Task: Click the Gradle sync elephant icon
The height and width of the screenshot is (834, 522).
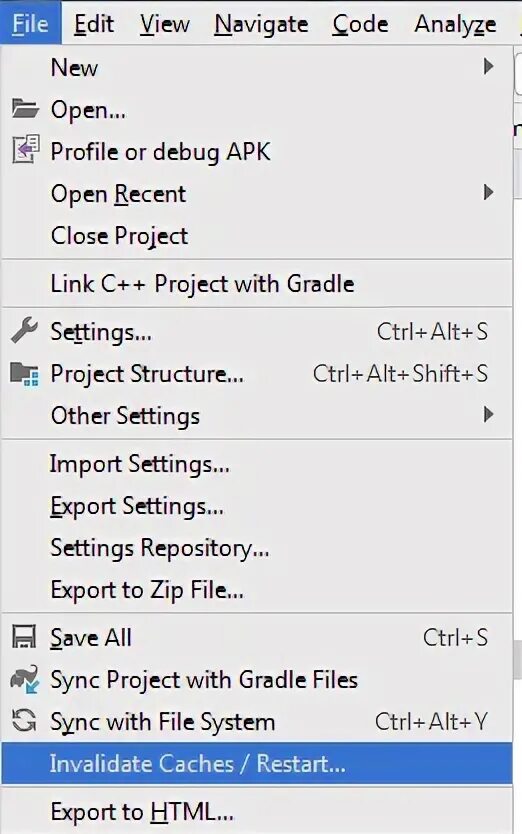Action: pyautogui.click(x=24, y=679)
